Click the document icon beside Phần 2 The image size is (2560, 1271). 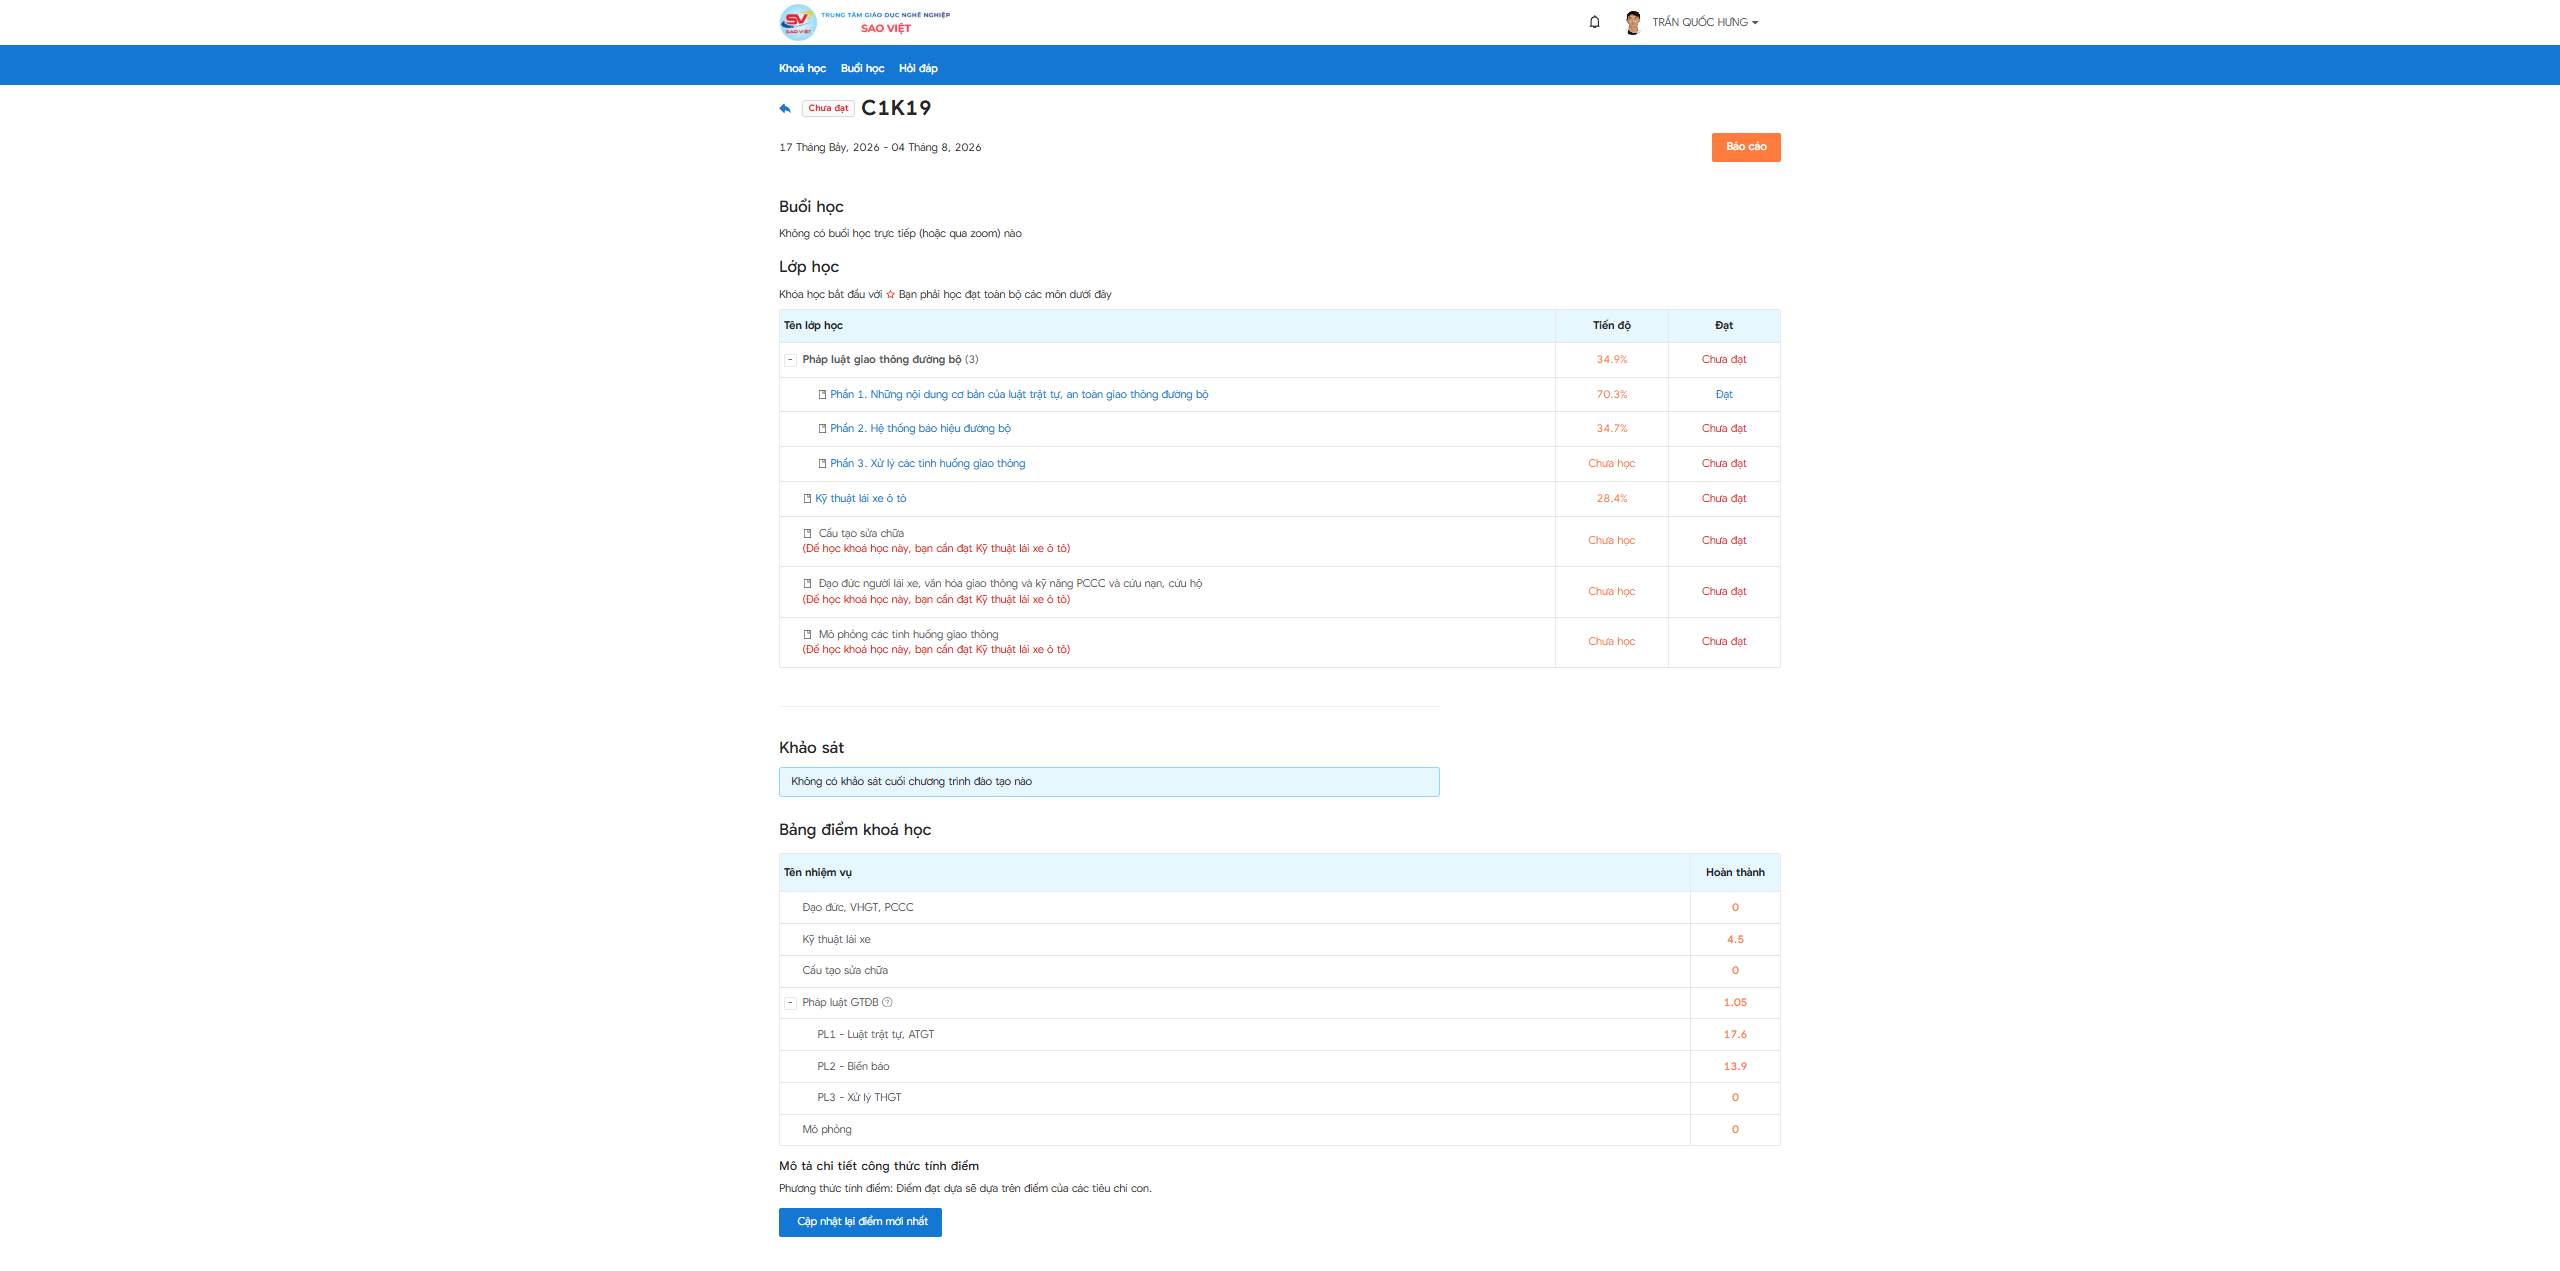tap(822, 429)
